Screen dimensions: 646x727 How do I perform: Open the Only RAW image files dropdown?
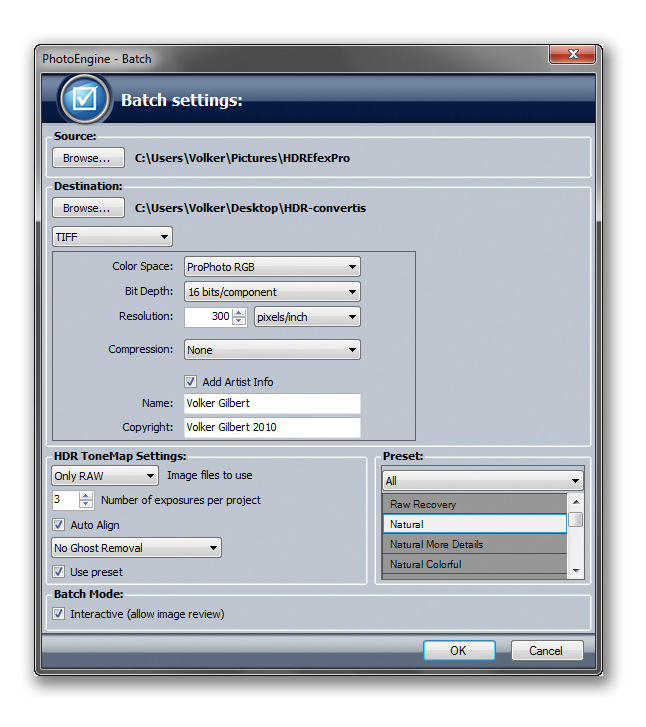point(105,476)
